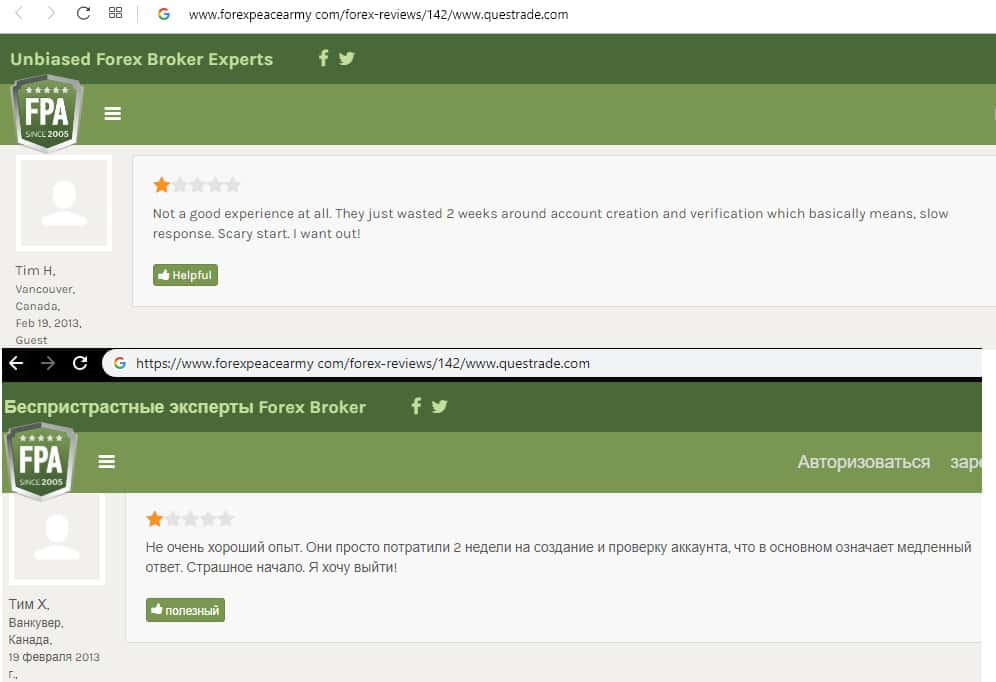This screenshot has height=682, width=996.
Task: Reload the page in the upper browser
Action: click(x=83, y=13)
